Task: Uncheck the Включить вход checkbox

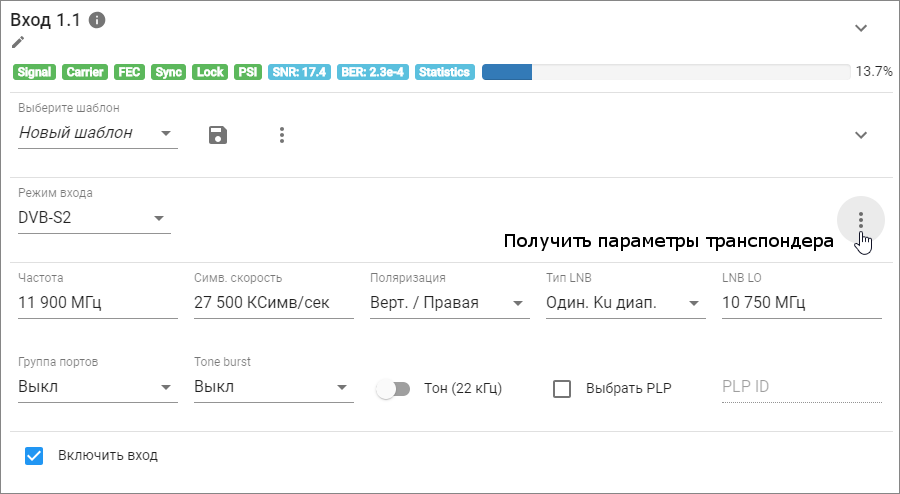Action: point(34,456)
